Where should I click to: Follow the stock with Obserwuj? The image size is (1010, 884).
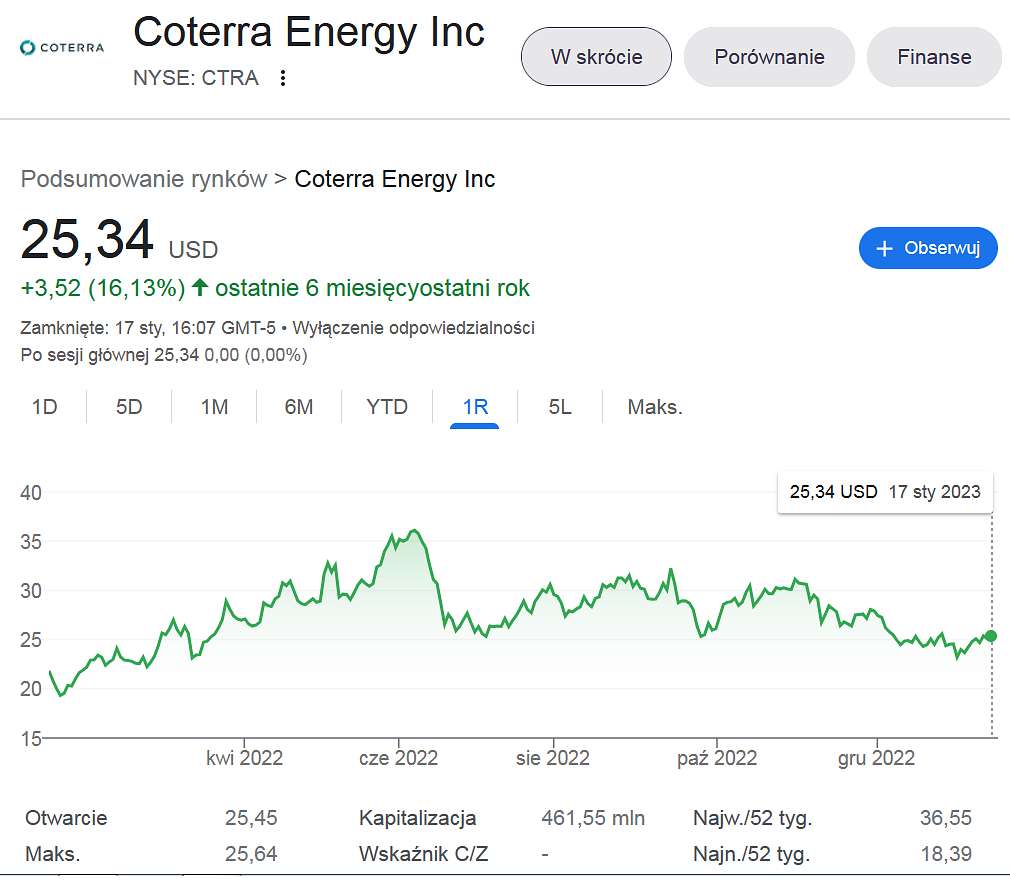pyautogui.click(x=928, y=248)
